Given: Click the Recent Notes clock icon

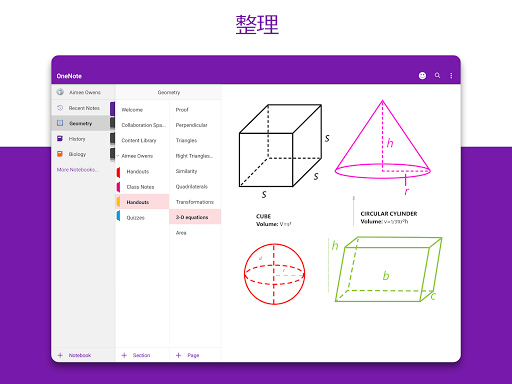Looking at the screenshot, I should tap(60, 108).
